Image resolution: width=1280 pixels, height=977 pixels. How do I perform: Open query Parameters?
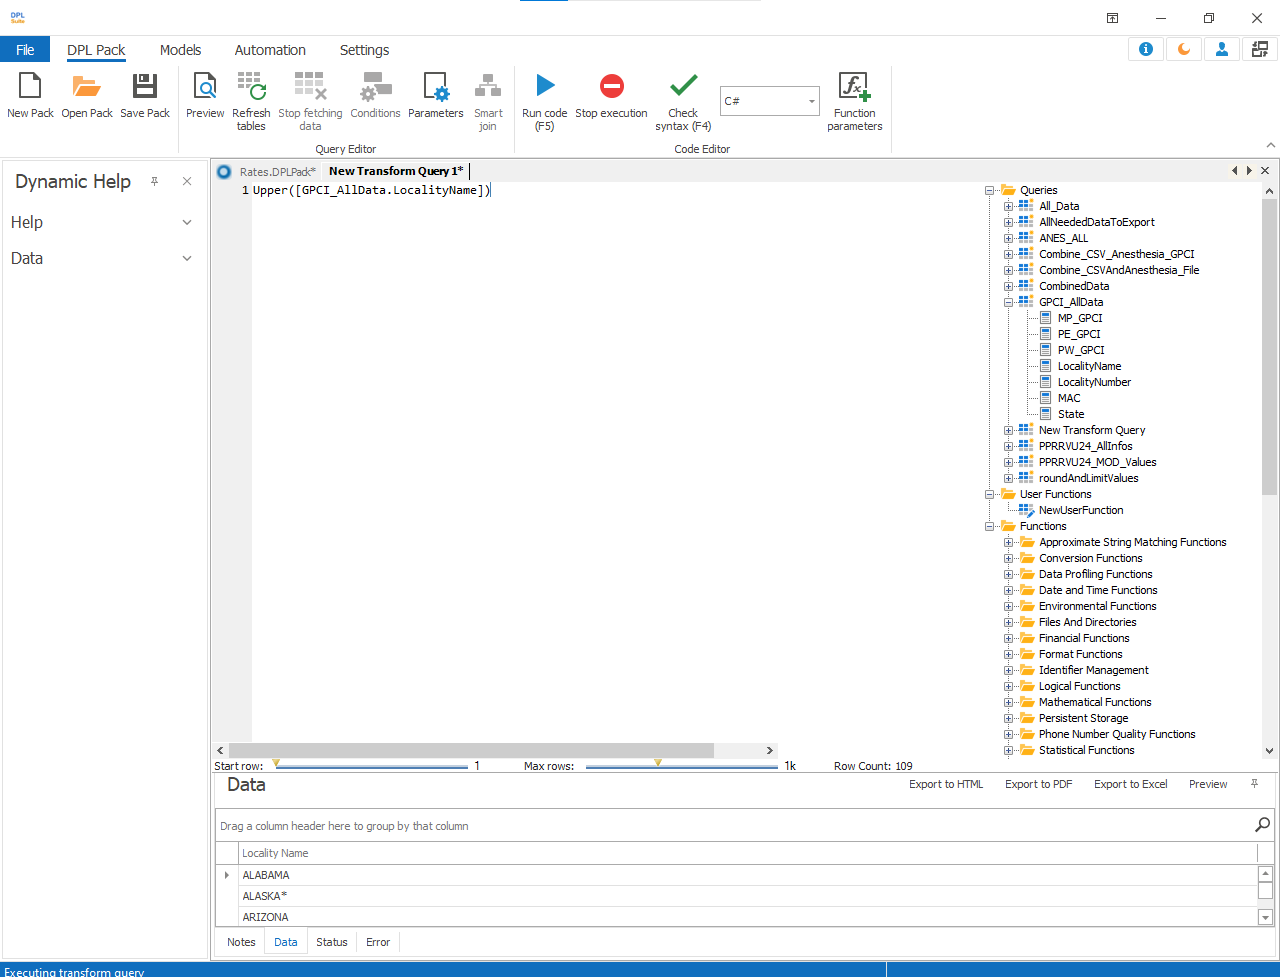tap(436, 97)
